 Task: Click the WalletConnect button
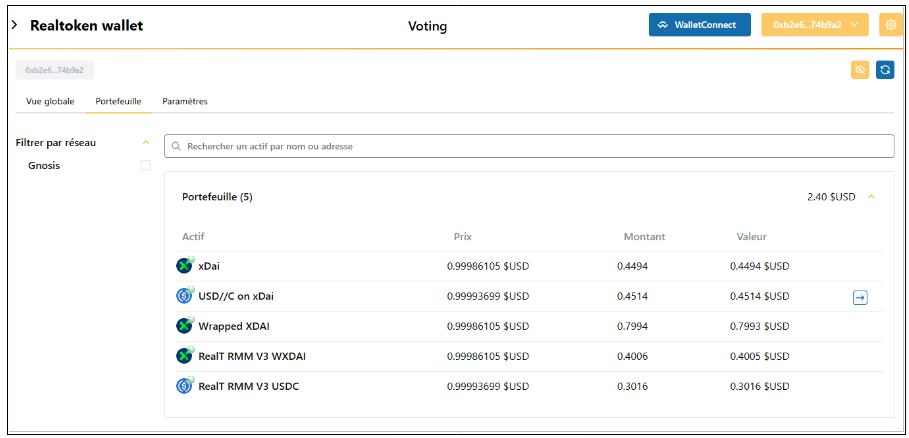699,25
